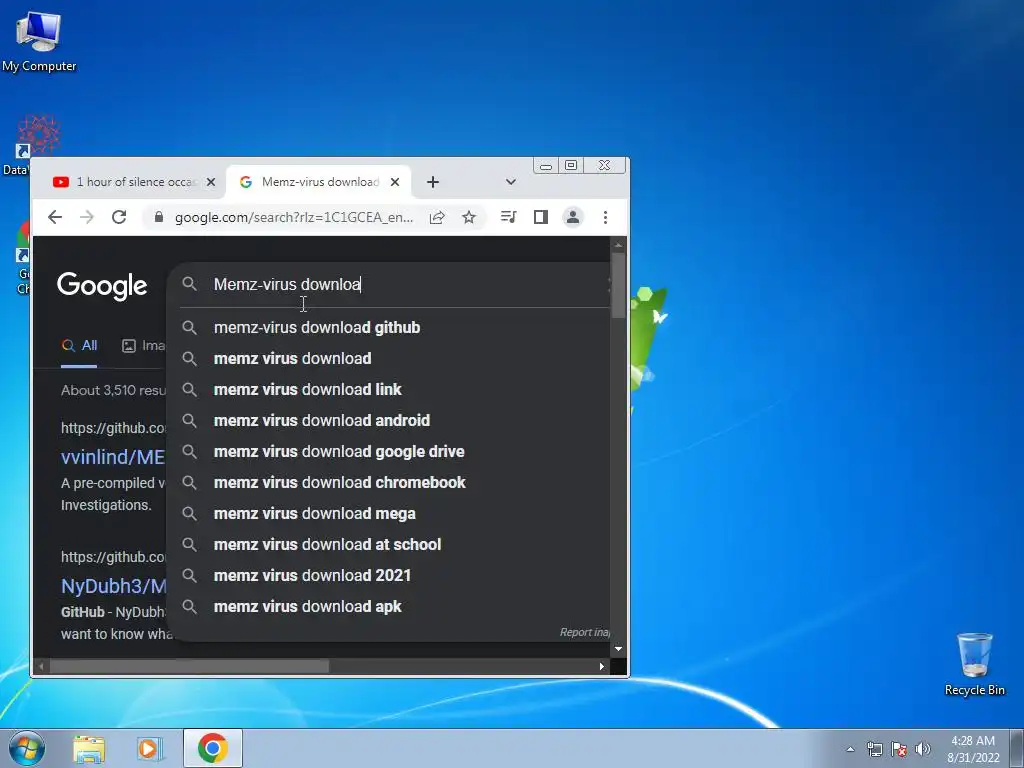Launch Windows Media Player from taskbar

(x=149, y=749)
